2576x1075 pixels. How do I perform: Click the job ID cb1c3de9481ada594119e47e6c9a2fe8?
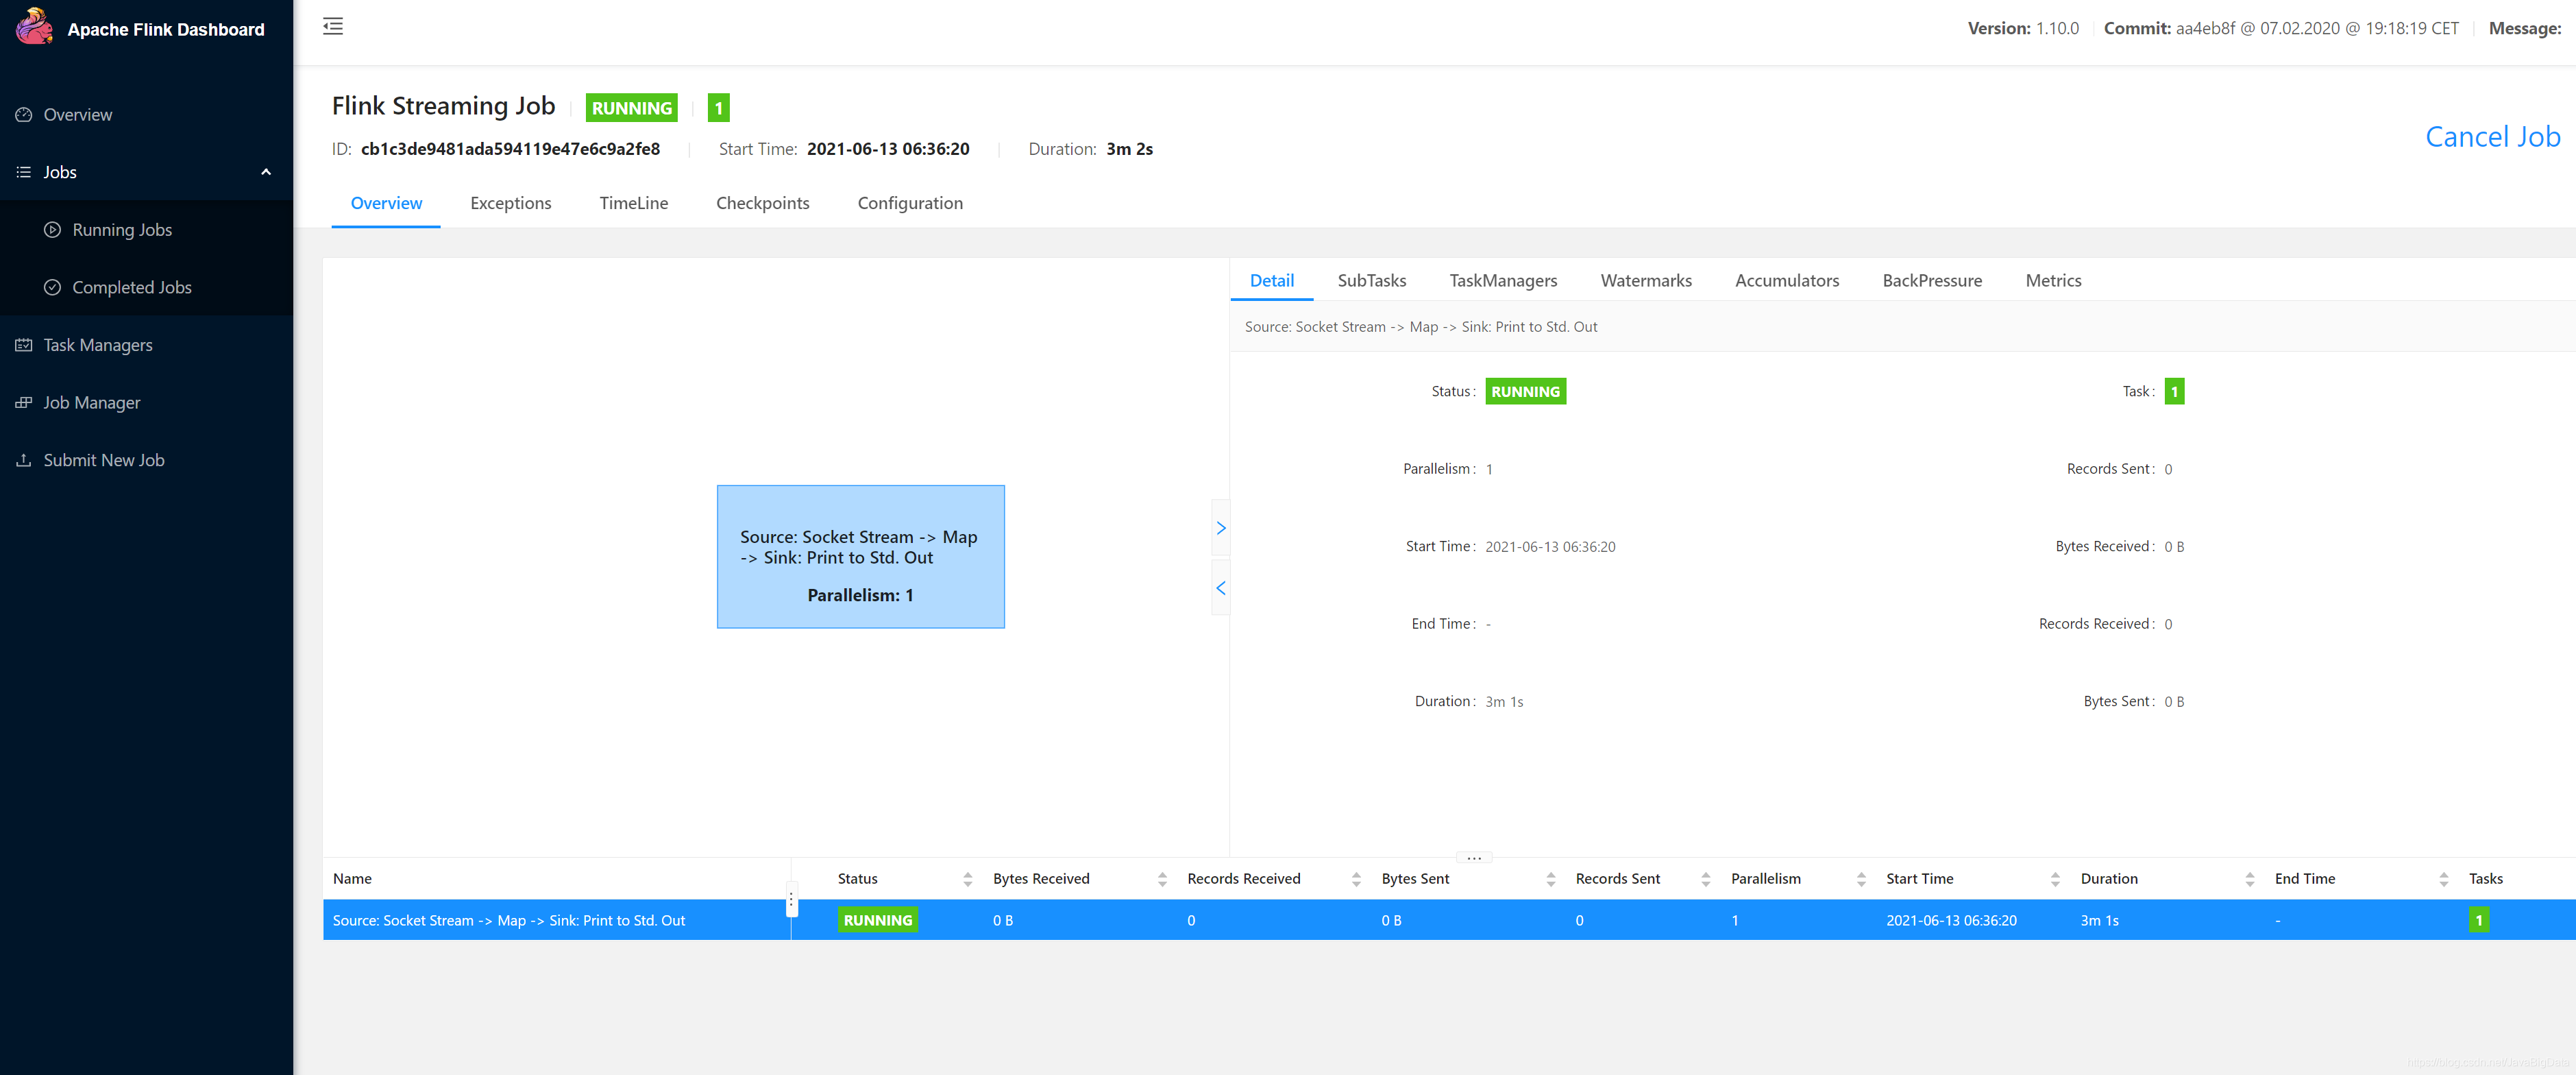(x=510, y=149)
